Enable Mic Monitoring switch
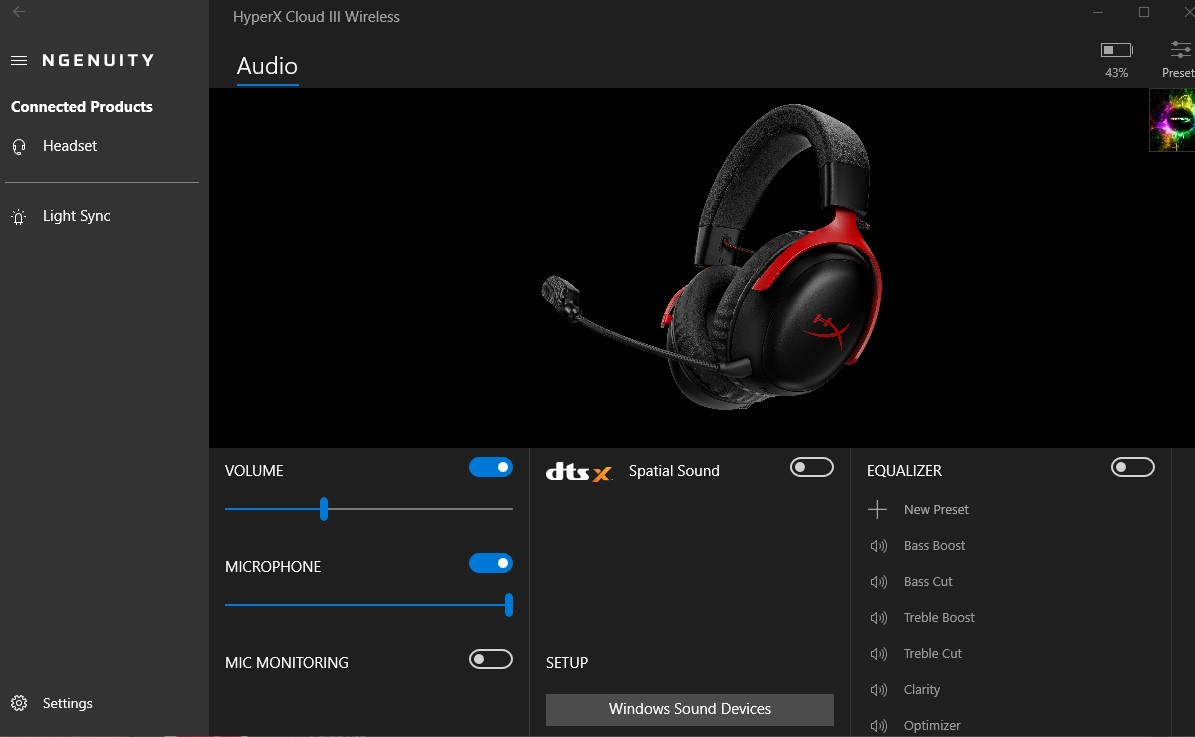Viewport: 1195px width, 737px height. pos(491,659)
